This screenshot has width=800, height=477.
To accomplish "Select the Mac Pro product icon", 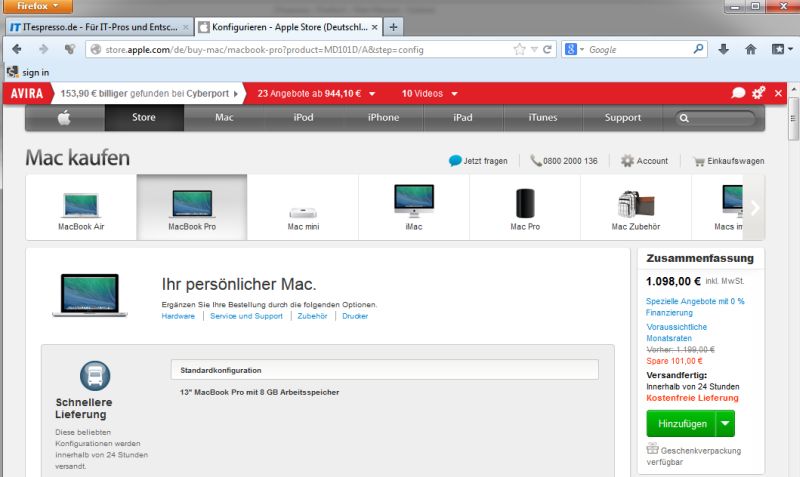I will tap(525, 203).
